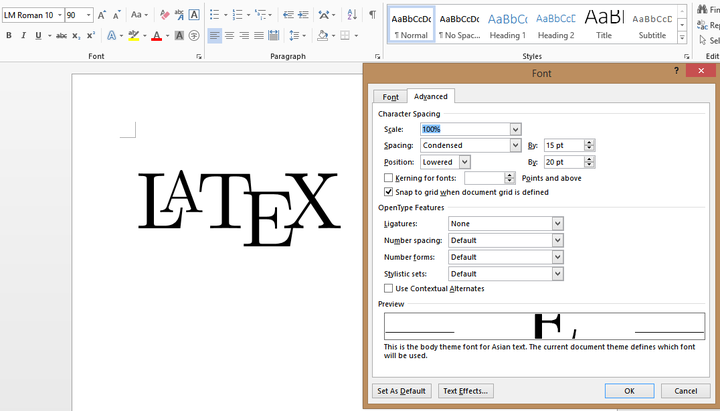This screenshot has width=720, height=411.
Task: Adjust Spacing By 15 pt stepper
Action: point(589,146)
